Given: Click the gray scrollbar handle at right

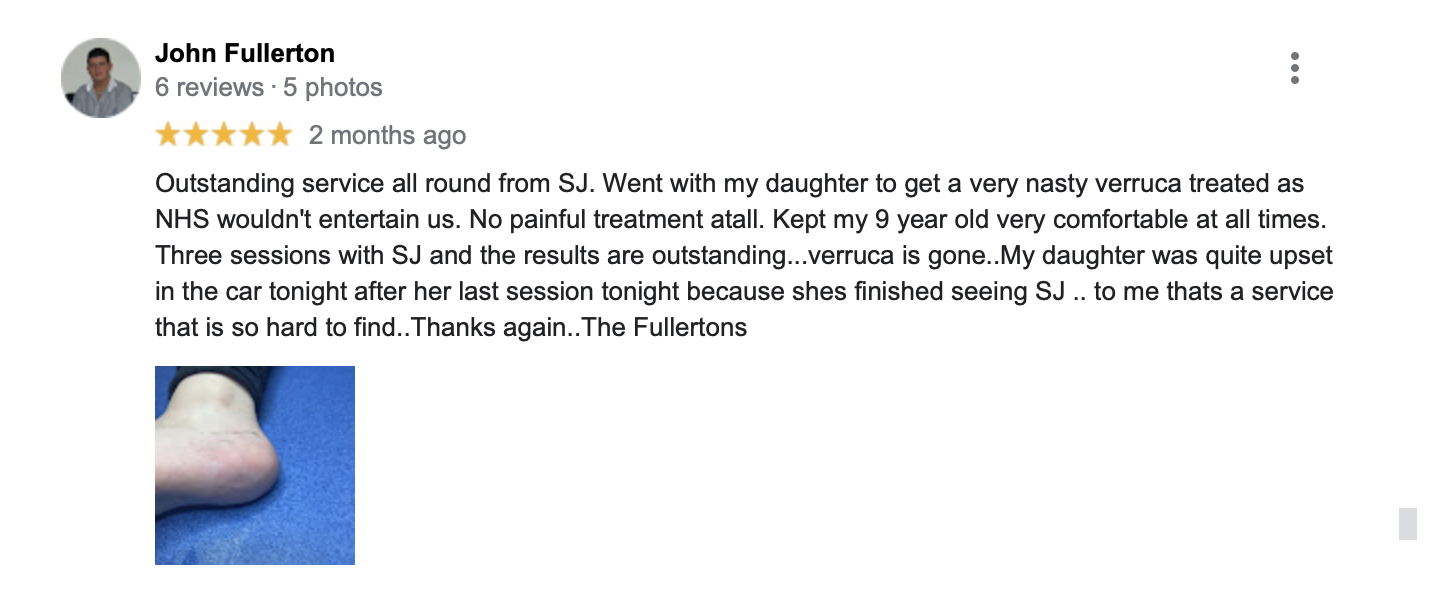Looking at the screenshot, I should [1407, 523].
